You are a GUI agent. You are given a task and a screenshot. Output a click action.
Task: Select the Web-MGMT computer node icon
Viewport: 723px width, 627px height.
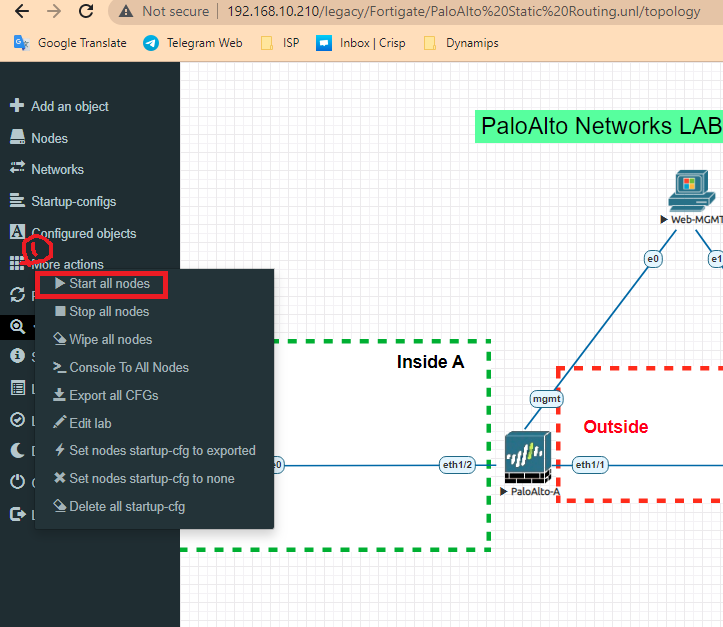click(687, 190)
